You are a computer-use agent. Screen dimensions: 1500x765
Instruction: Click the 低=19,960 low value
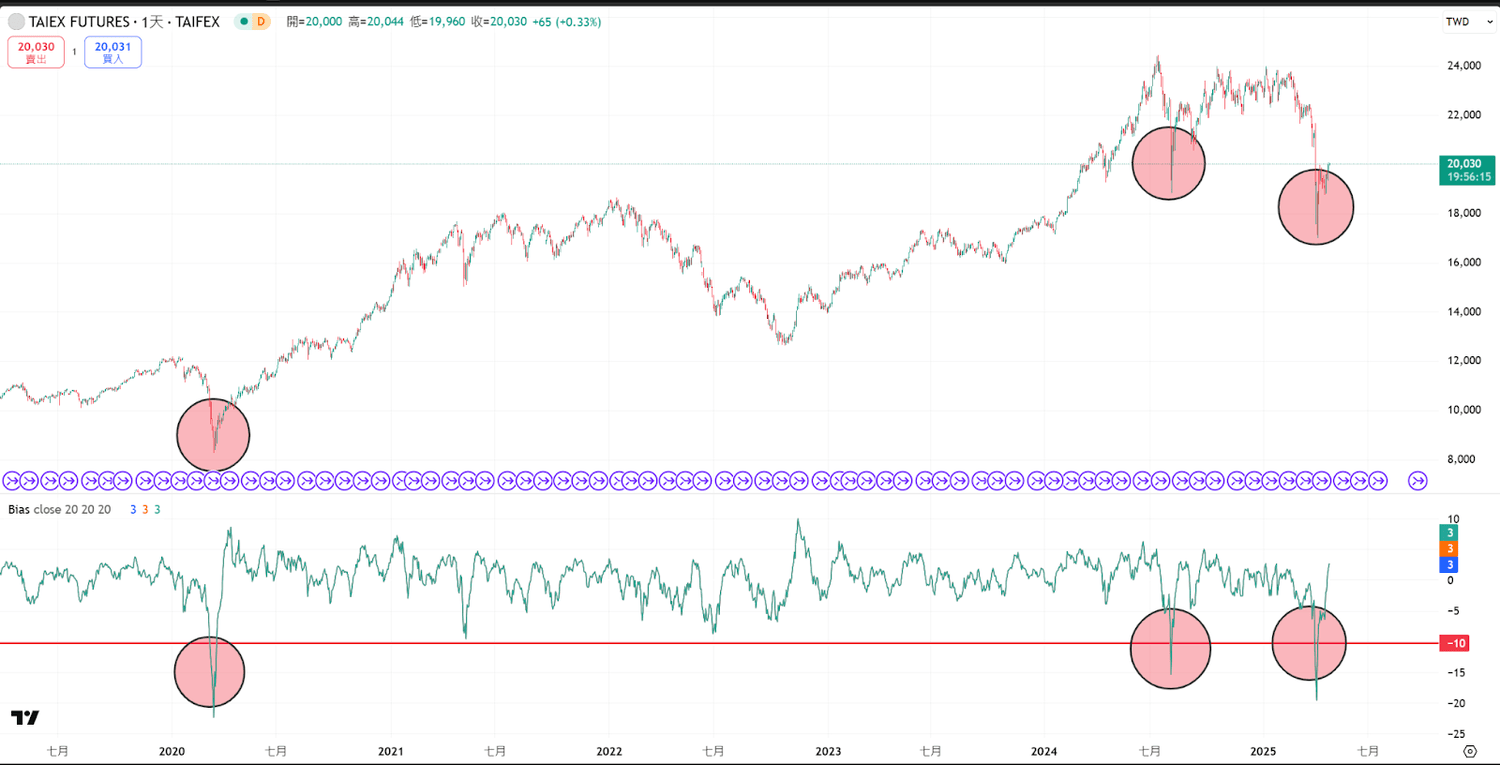tap(436, 21)
